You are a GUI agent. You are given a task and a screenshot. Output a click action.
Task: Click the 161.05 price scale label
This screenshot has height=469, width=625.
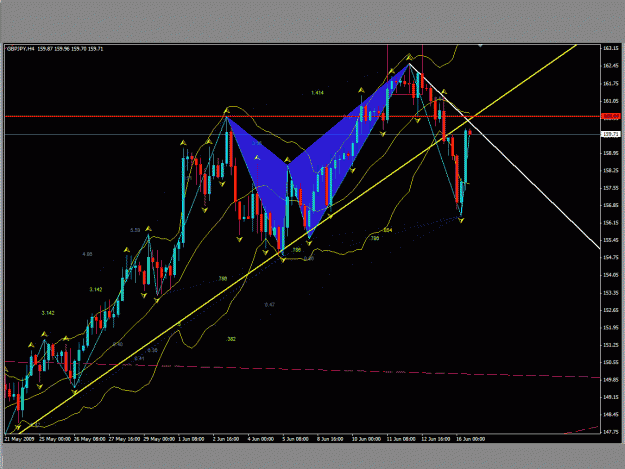(609, 101)
